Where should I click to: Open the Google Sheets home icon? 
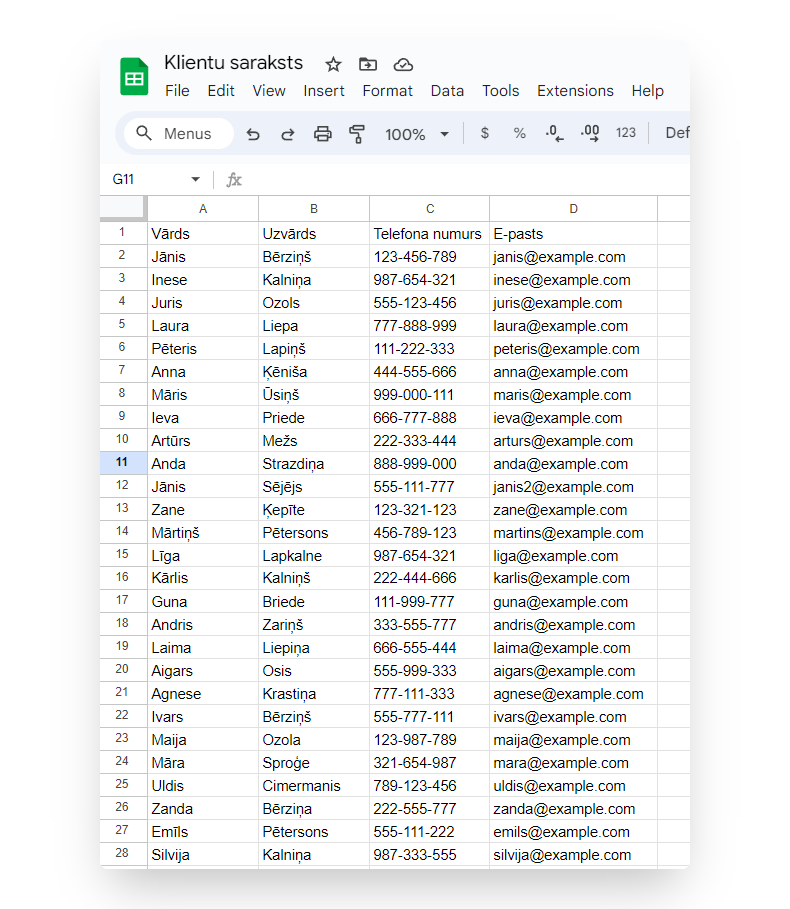pyautogui.click(x=134, y=76)
